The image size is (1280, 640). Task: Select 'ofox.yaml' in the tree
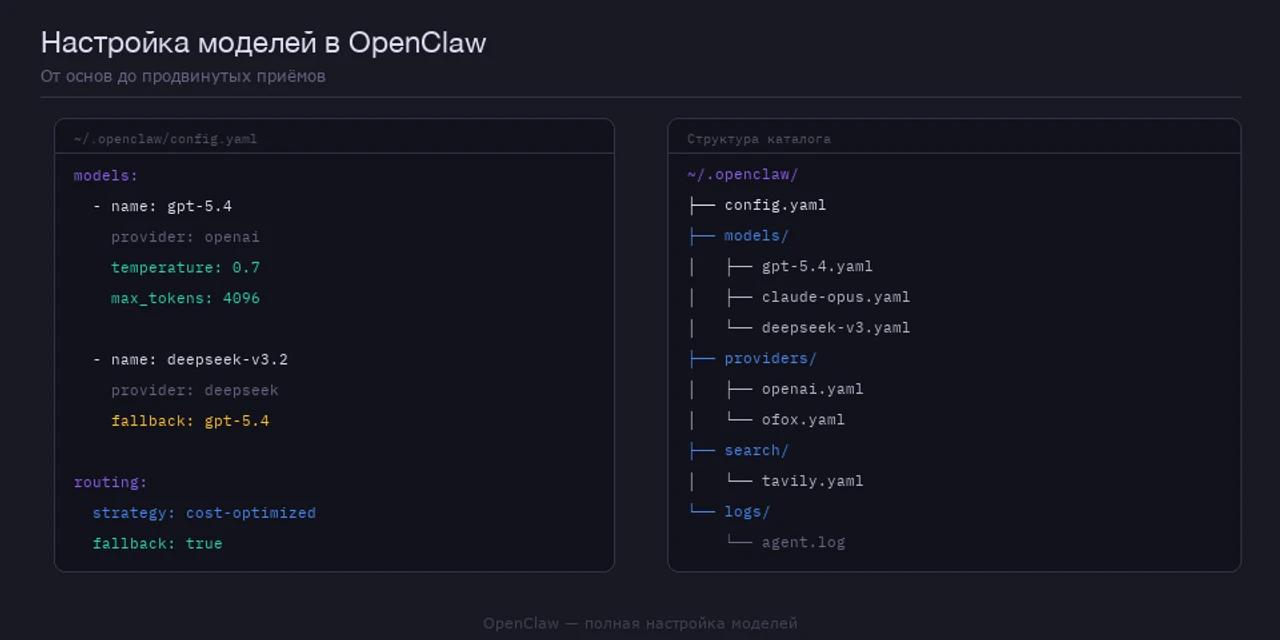tap(803, 419)
